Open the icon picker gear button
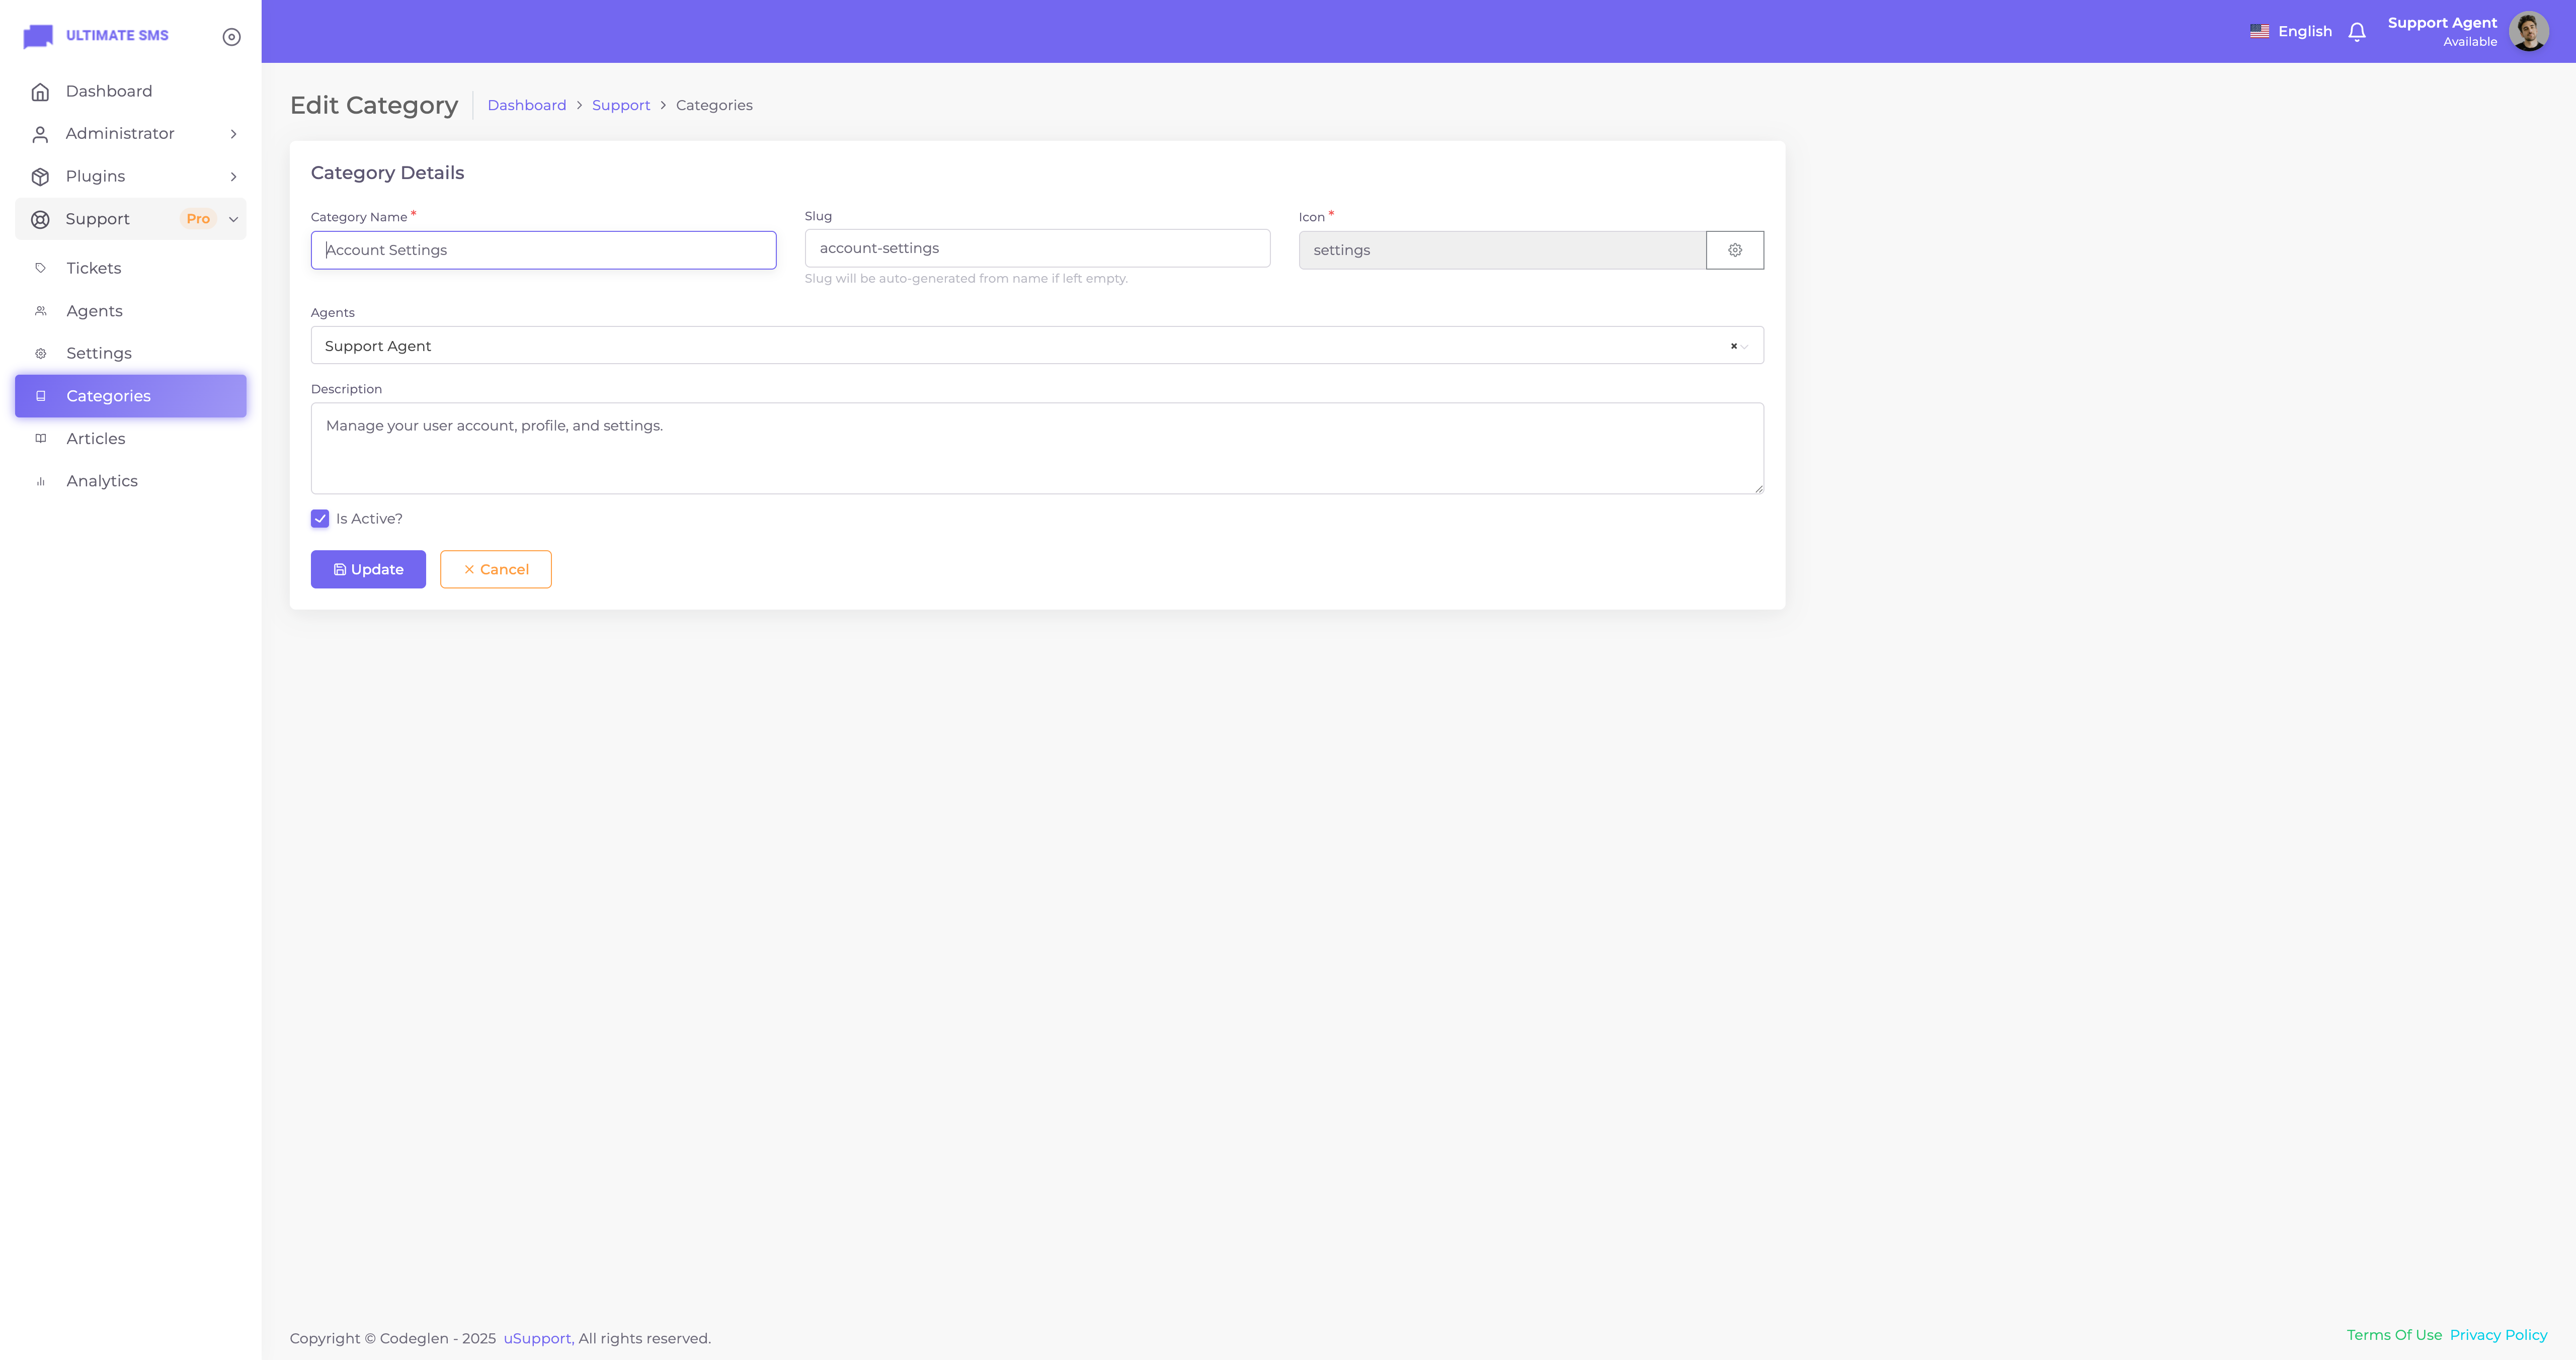Image resolution: width=2576 pixels, height=1360 pixels. tap(1735, 250)
